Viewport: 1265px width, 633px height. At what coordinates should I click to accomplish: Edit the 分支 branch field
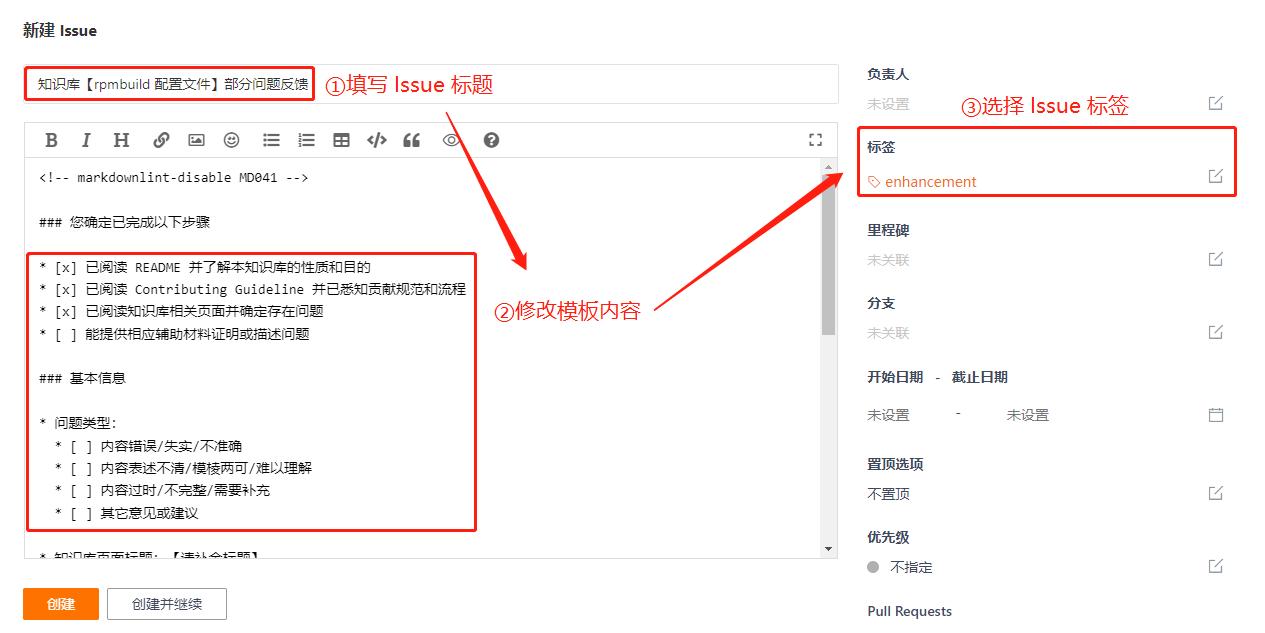[1216, 332]
